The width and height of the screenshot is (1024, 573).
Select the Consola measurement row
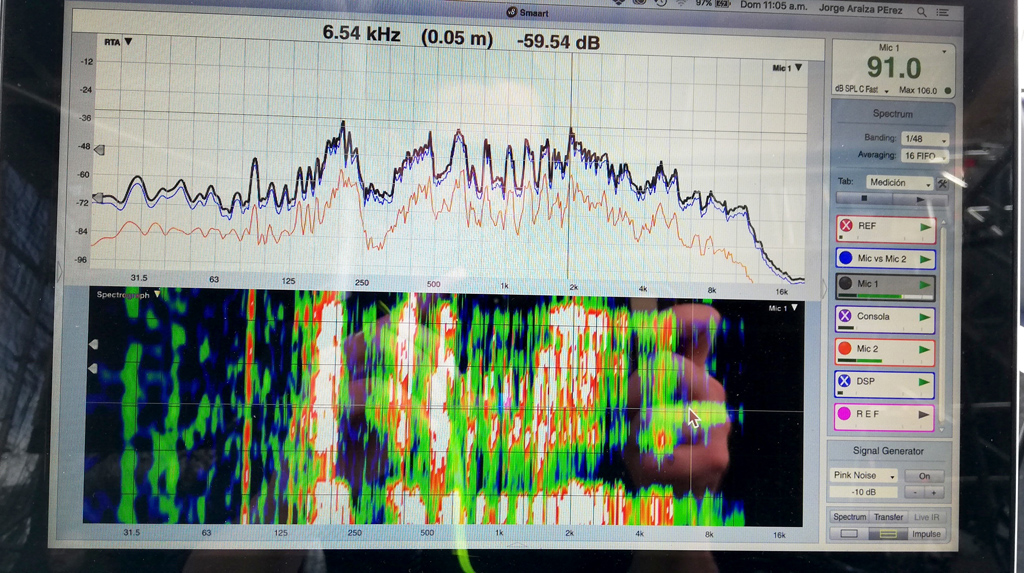tap(885, 319)
